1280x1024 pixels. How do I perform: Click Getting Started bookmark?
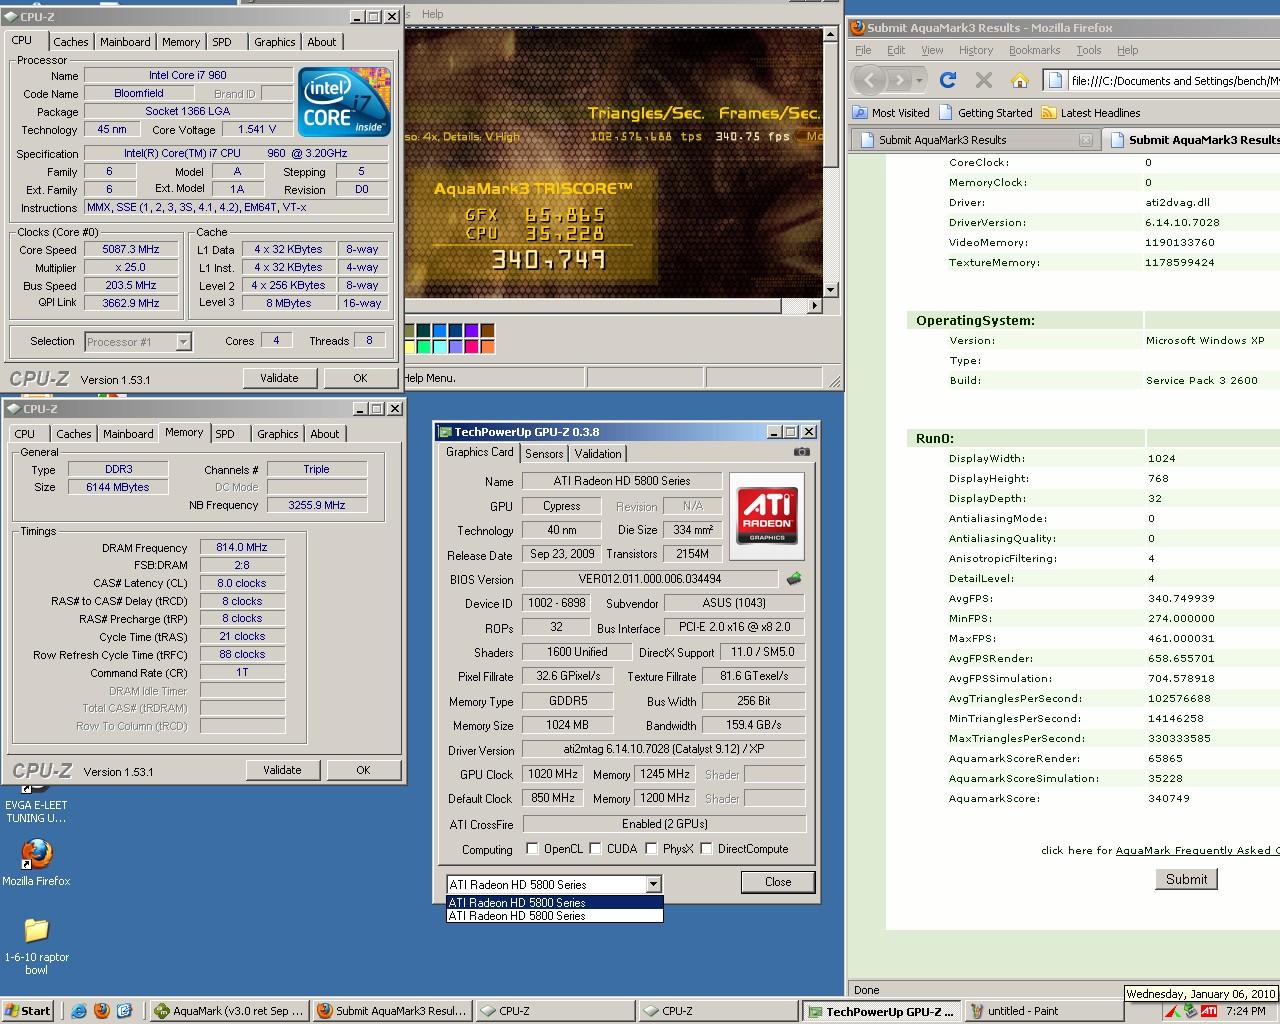click(985, 113)
